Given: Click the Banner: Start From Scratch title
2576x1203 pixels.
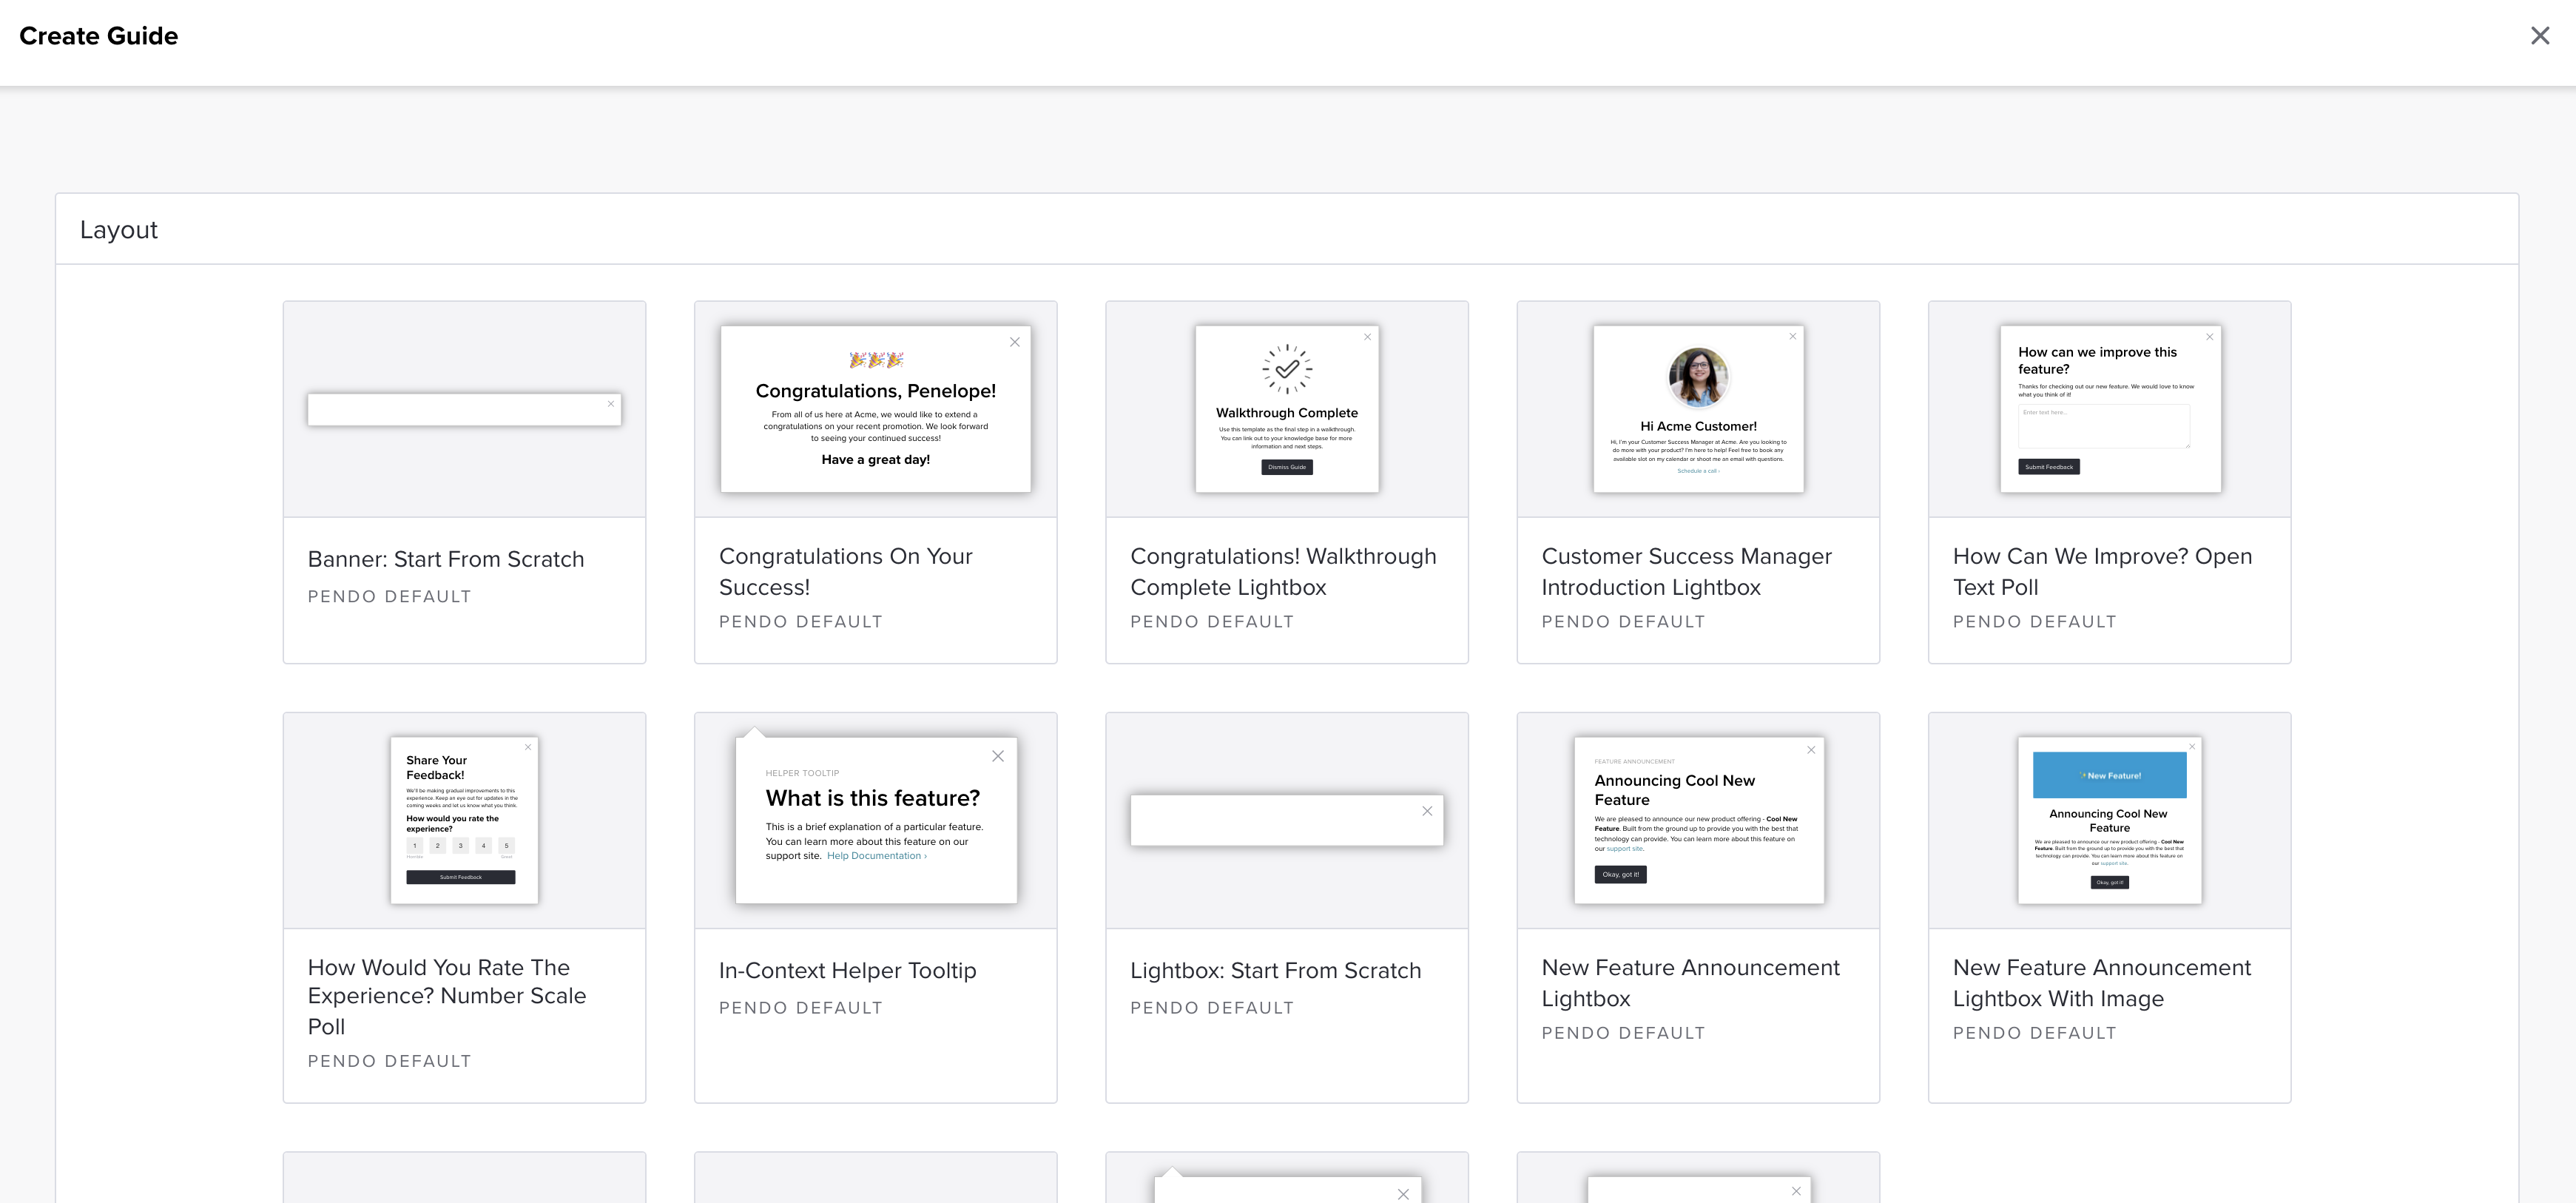Looking at the screenshot, I should 446,559.
